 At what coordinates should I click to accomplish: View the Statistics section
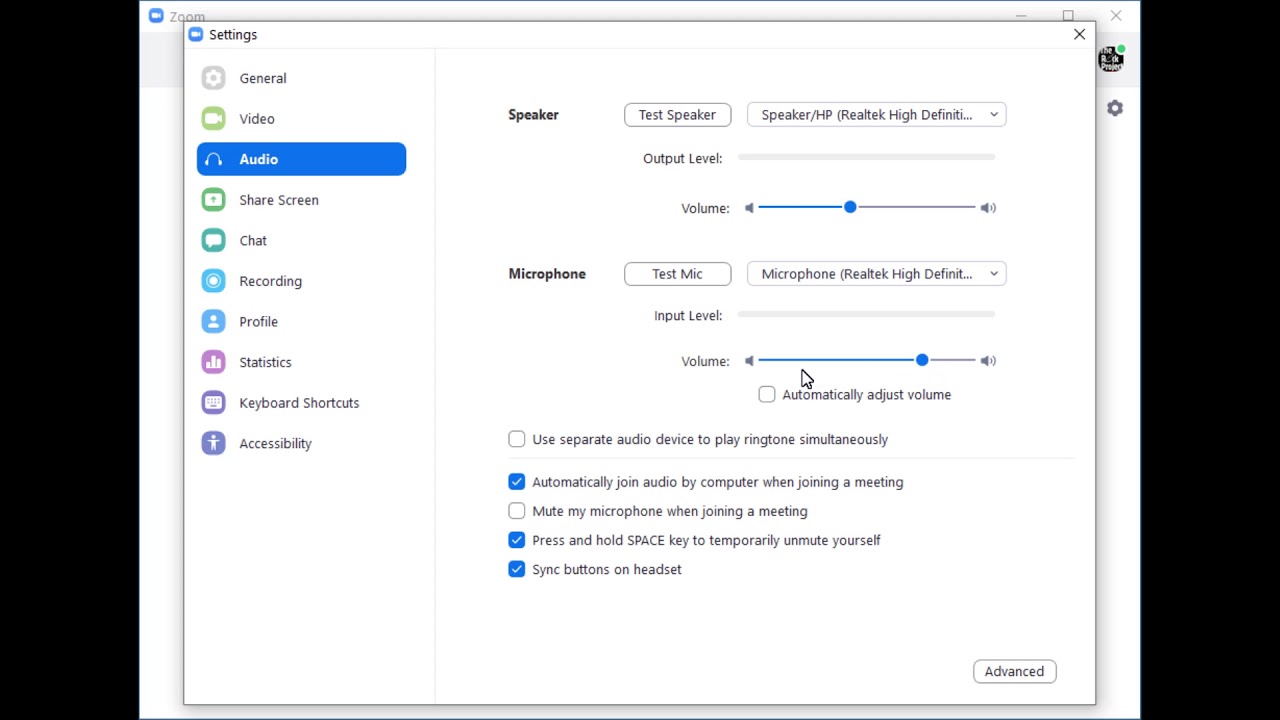point(301,362)
